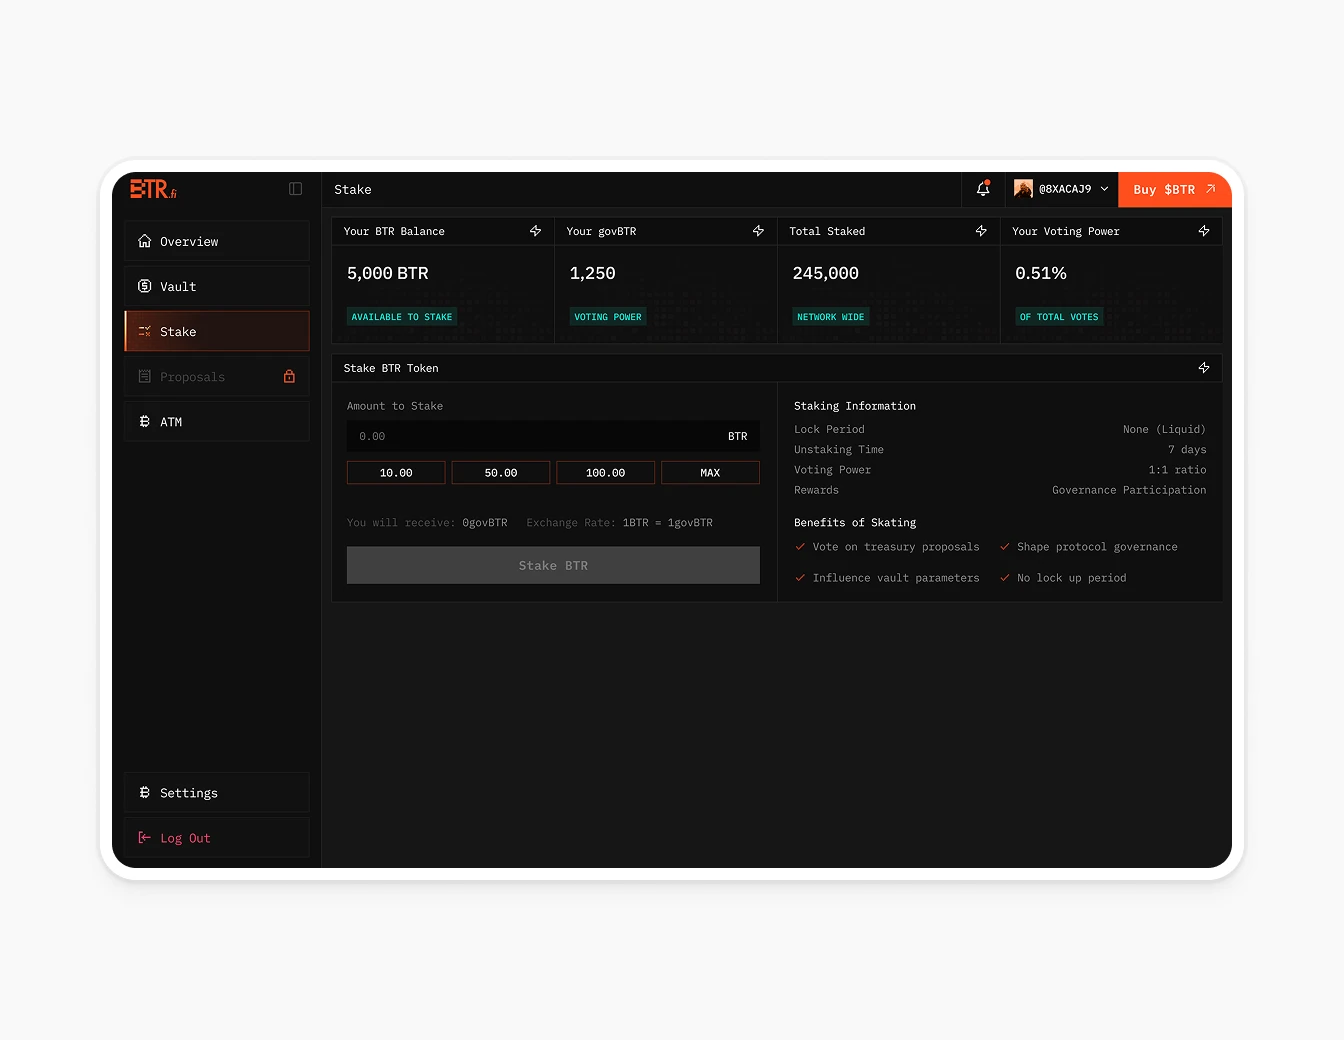Open the @8XACAJ9 account dropdown

[x=1061, y=189]
